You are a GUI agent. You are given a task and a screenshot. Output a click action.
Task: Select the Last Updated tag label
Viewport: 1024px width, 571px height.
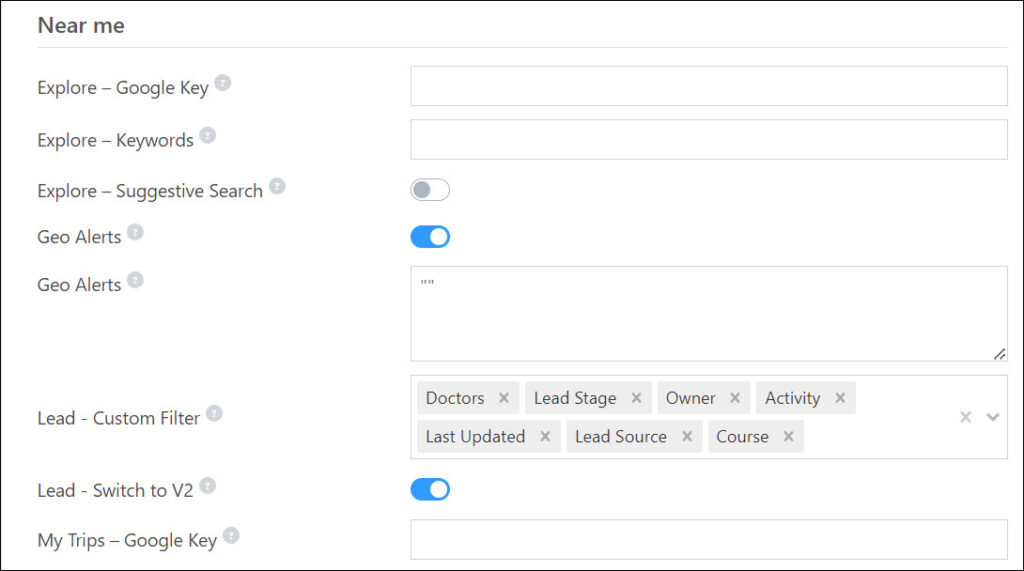point(475,436)
